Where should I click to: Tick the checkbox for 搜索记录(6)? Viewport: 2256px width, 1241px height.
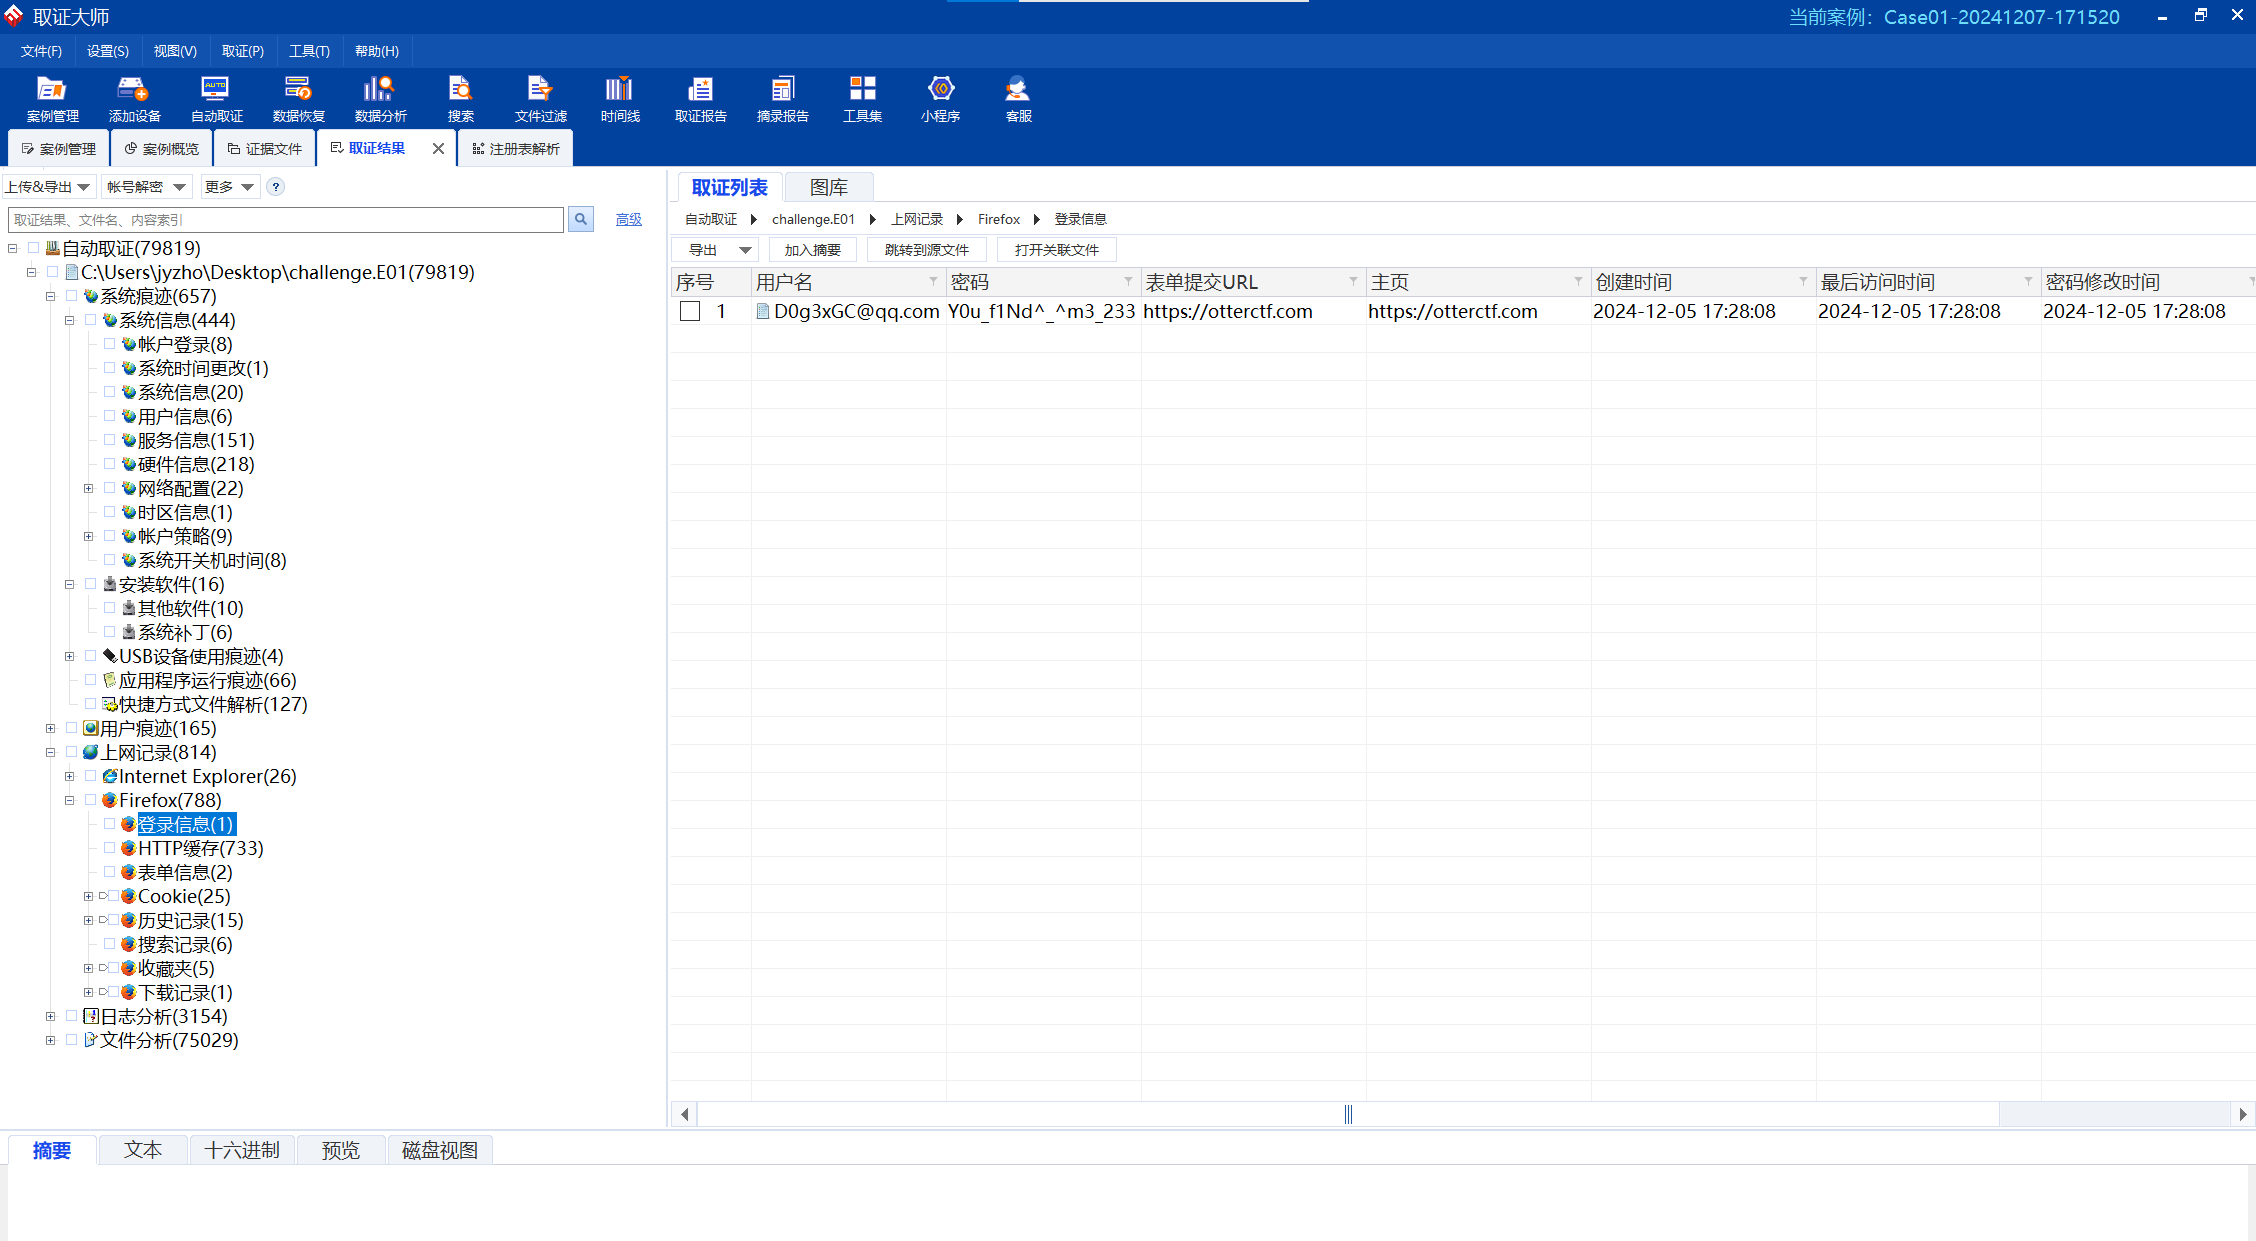click(x=110, y=944)
